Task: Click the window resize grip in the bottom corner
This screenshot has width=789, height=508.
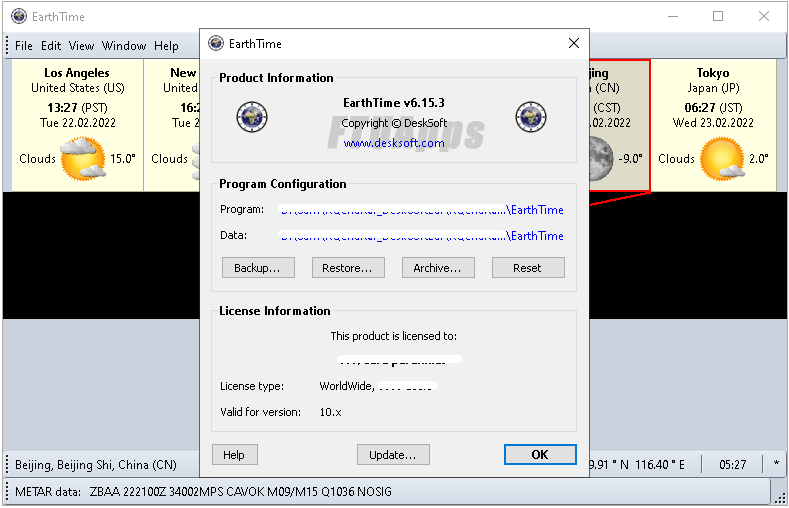Action: 780,498
